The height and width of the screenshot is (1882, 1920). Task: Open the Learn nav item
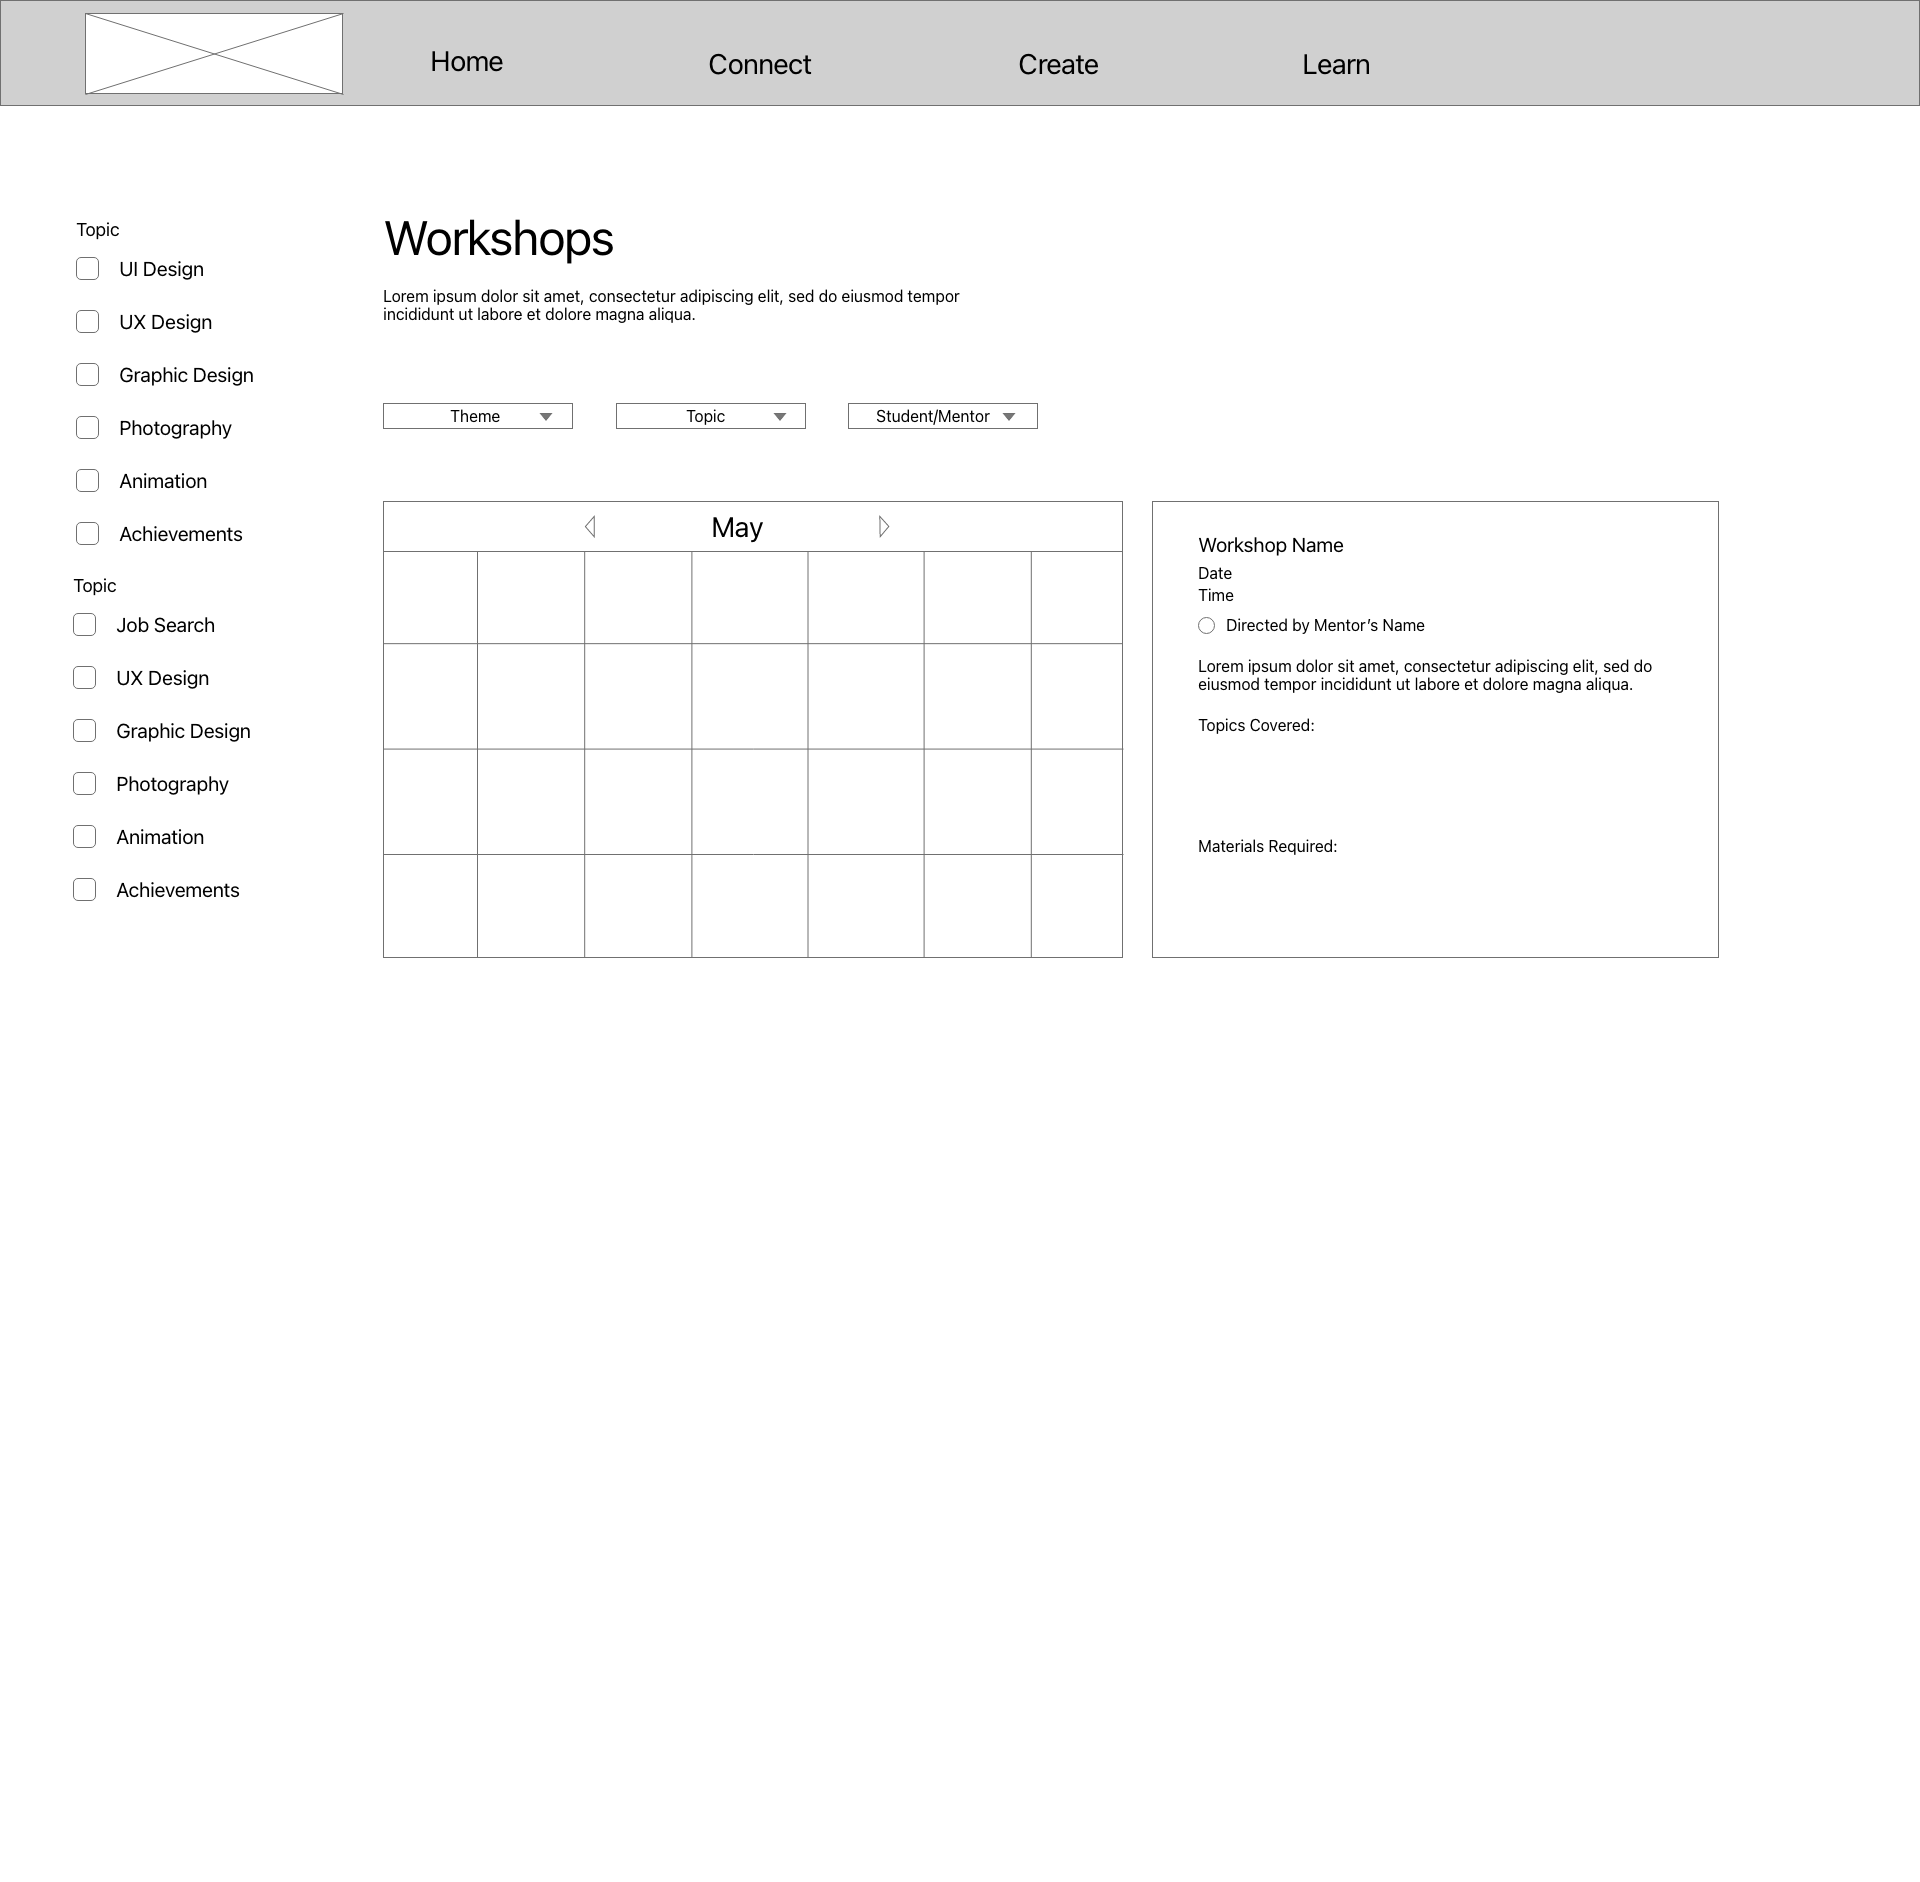tap(1335, 65)
